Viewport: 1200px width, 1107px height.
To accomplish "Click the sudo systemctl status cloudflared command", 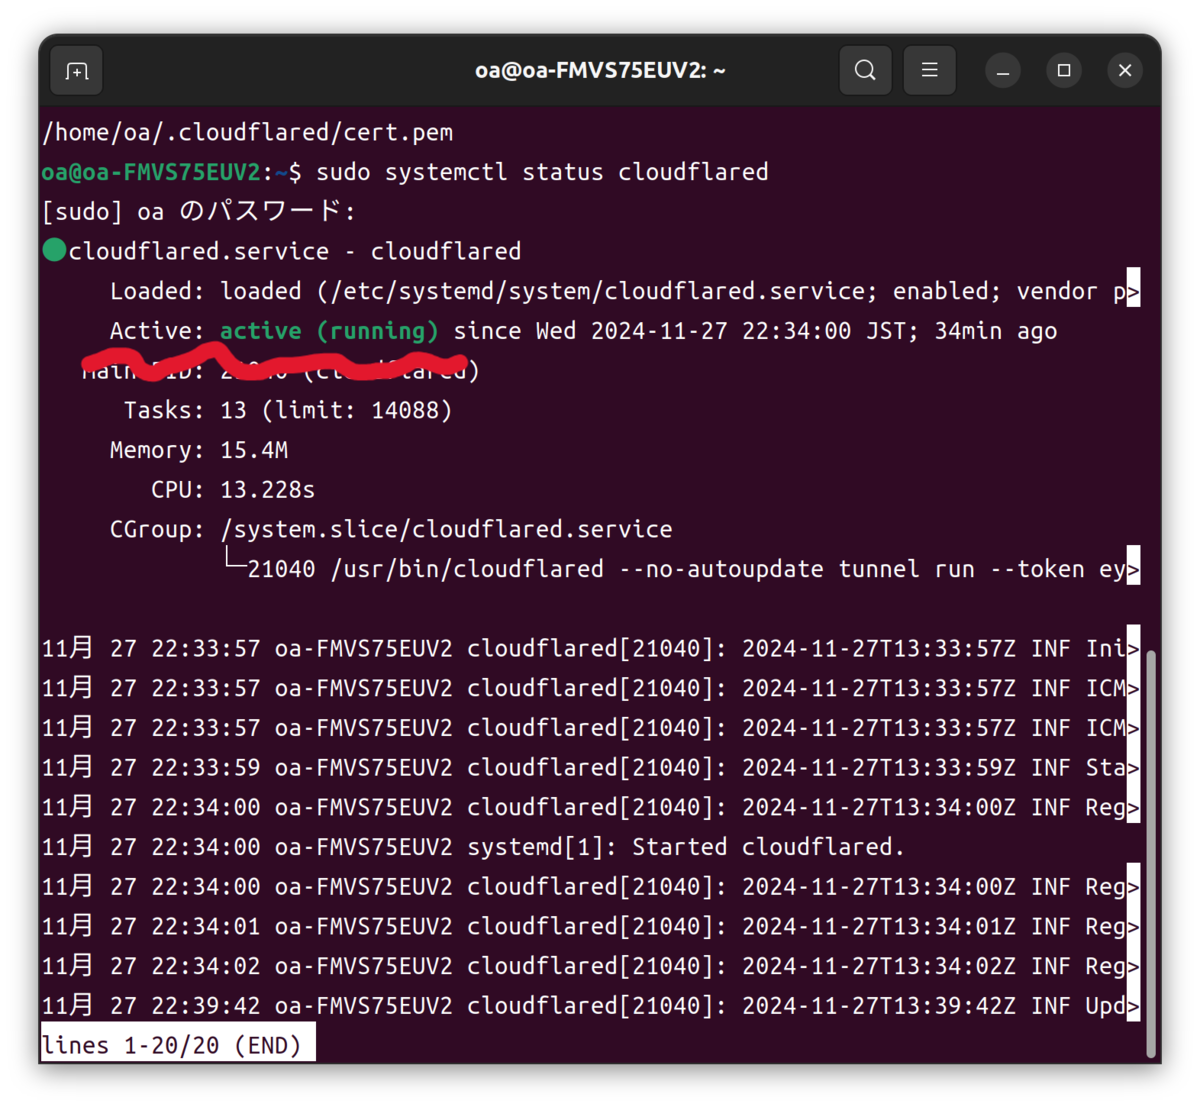I will (x=542, y=172).
